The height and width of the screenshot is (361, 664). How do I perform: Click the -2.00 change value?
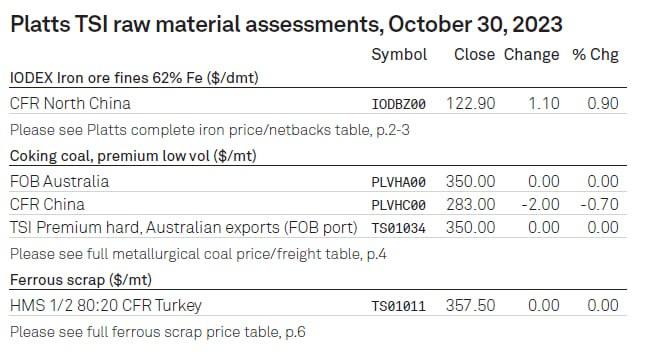(x=540, y=205)
